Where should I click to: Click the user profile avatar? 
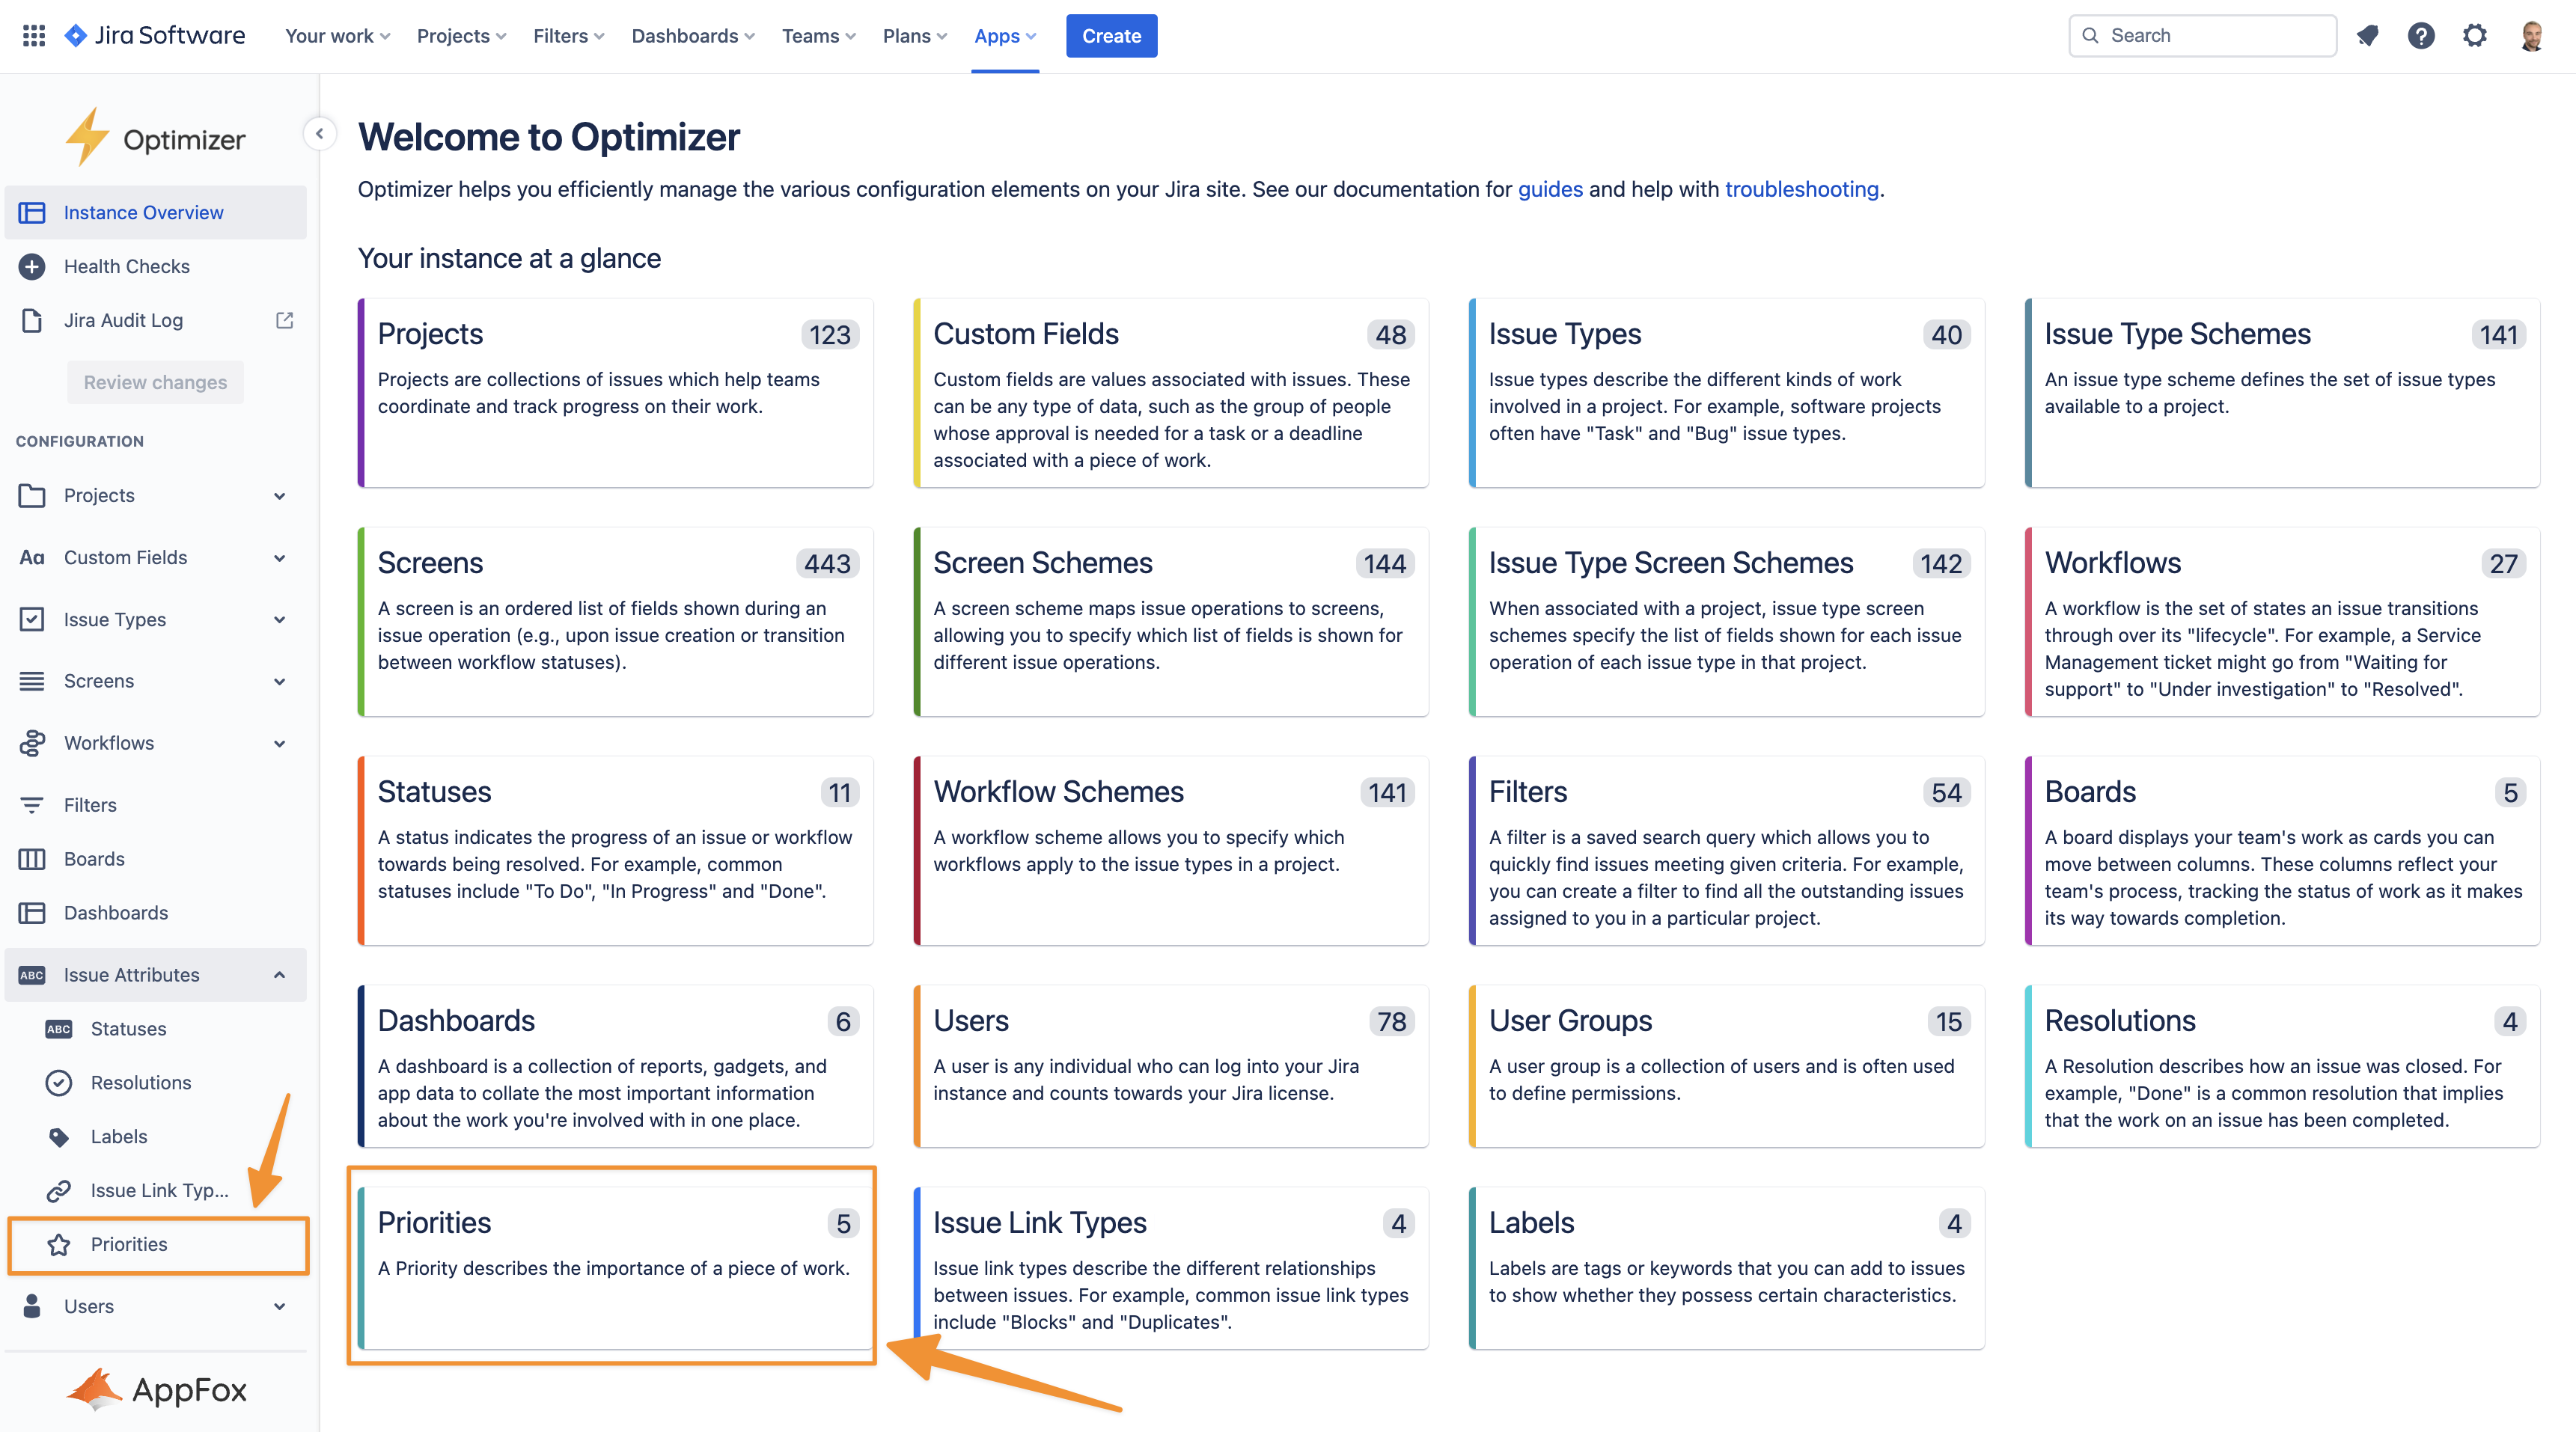click(2531, 36)
